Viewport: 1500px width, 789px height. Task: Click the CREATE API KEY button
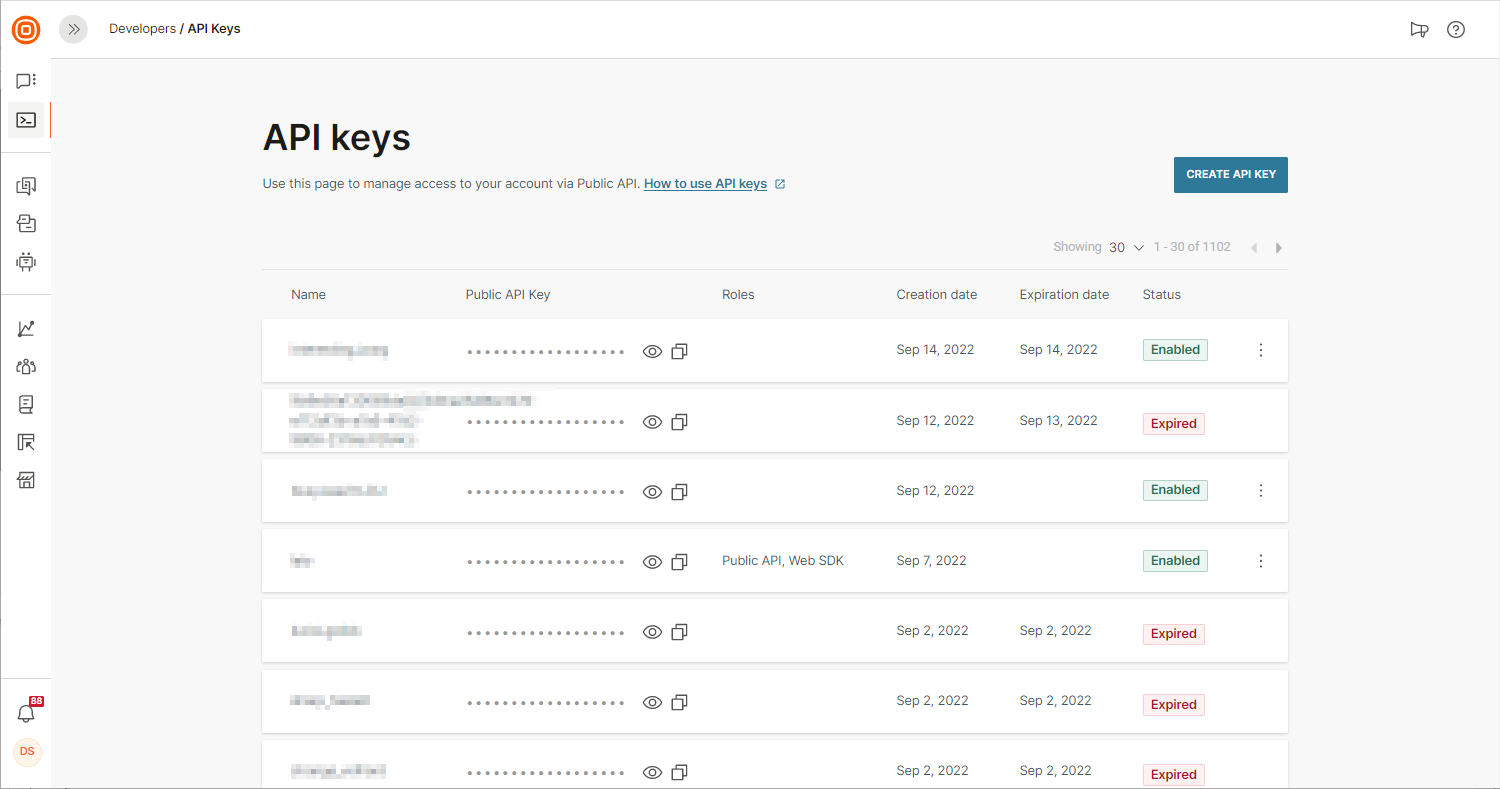[1230, 174]
